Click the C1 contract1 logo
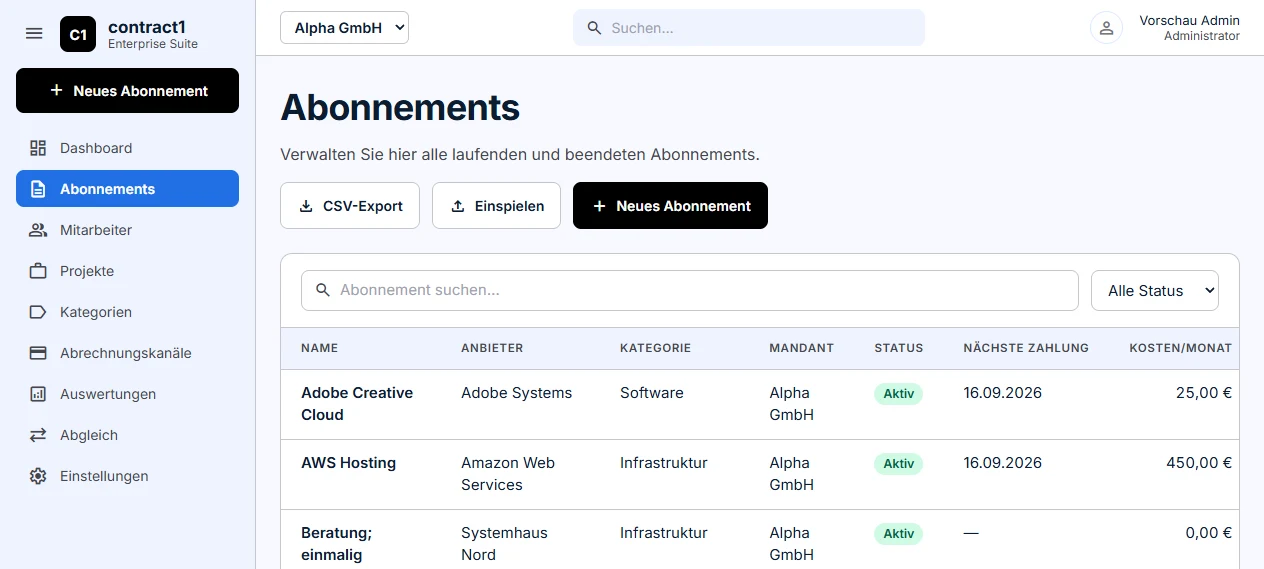The image size is (1264, 569). click(x=78, y=34)
